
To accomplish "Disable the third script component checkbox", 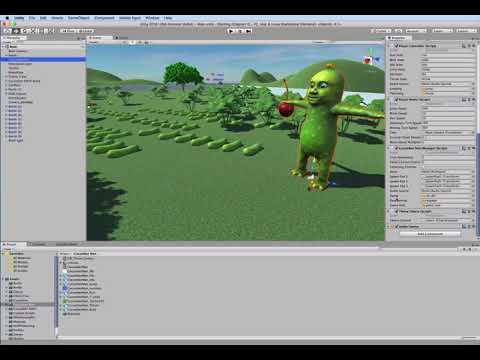I will pos(396,148).
